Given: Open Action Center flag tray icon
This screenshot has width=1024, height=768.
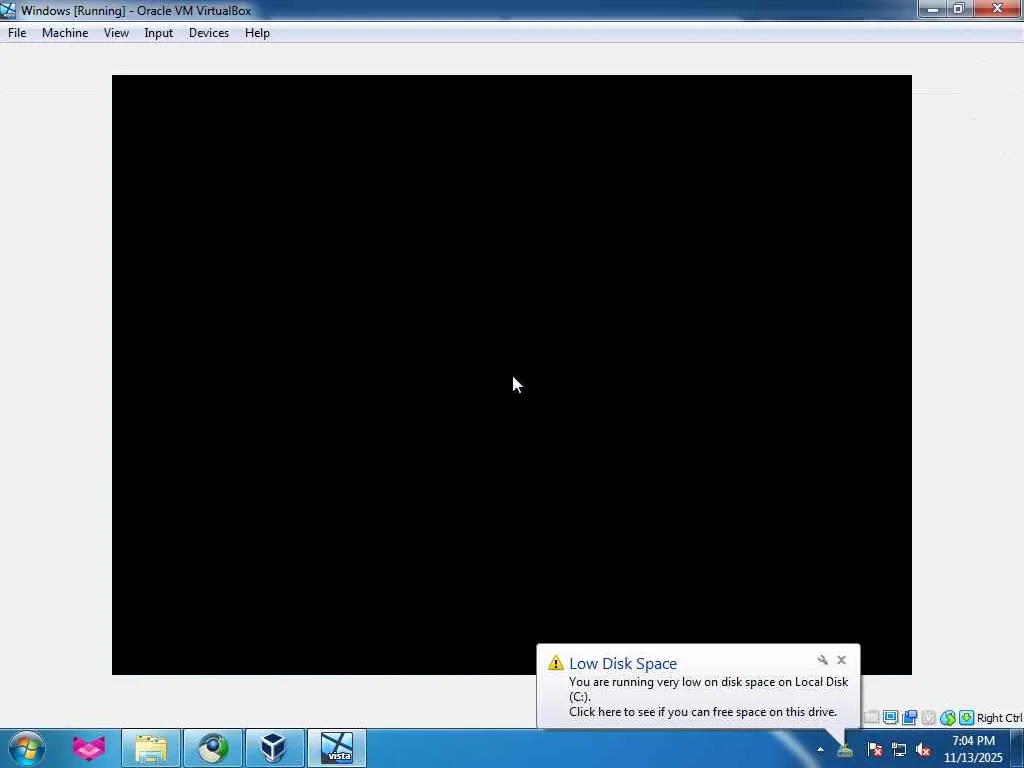Looking at the screenshot, I should 875,750.
